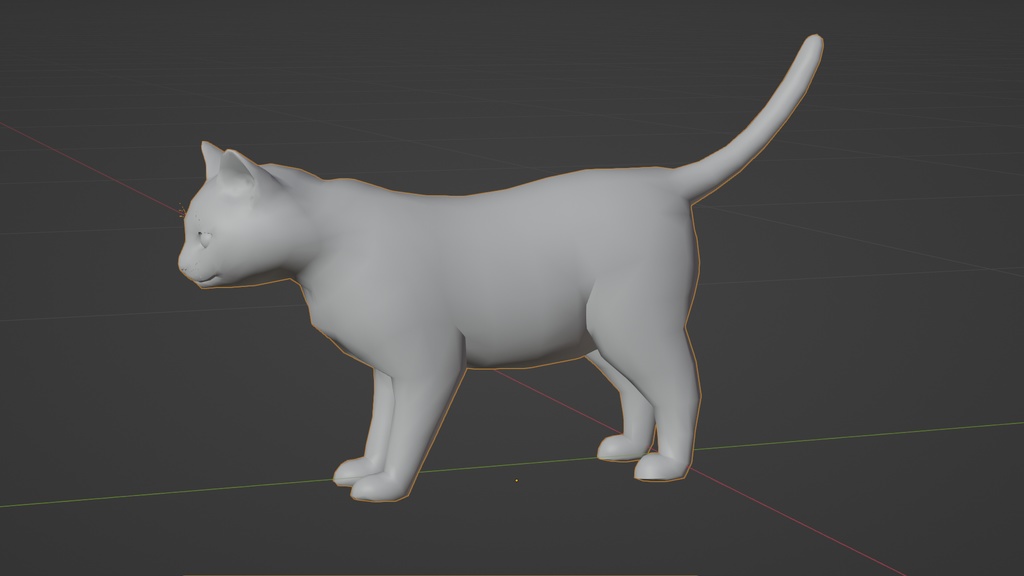This screenshot has width=1024, height=576.
Task: Click the 3D cursor beneath the cat
Action: click(x=514, y=481)
